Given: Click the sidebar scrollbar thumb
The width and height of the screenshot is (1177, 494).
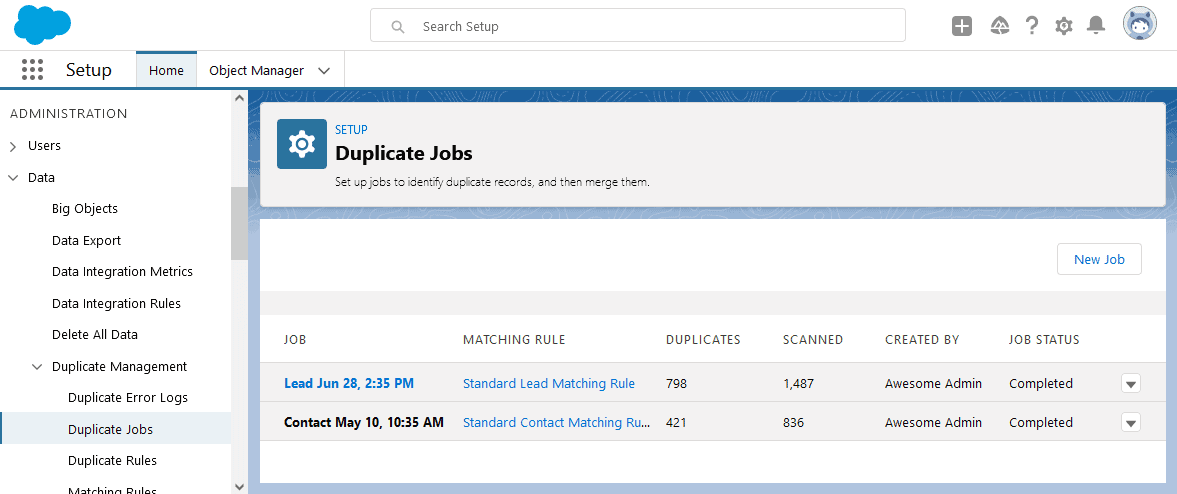Looking at the screenshot, I should click(x=239, y=223).
